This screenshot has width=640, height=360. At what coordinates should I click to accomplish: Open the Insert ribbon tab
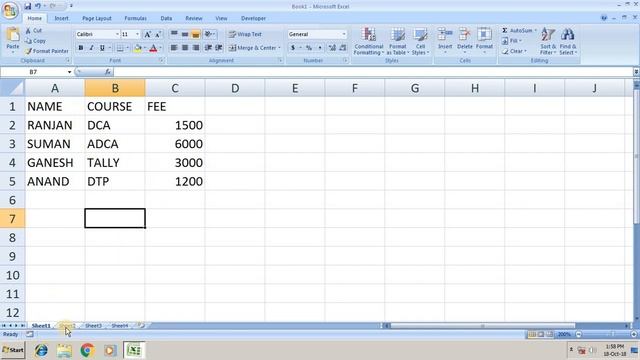point(62,18)
